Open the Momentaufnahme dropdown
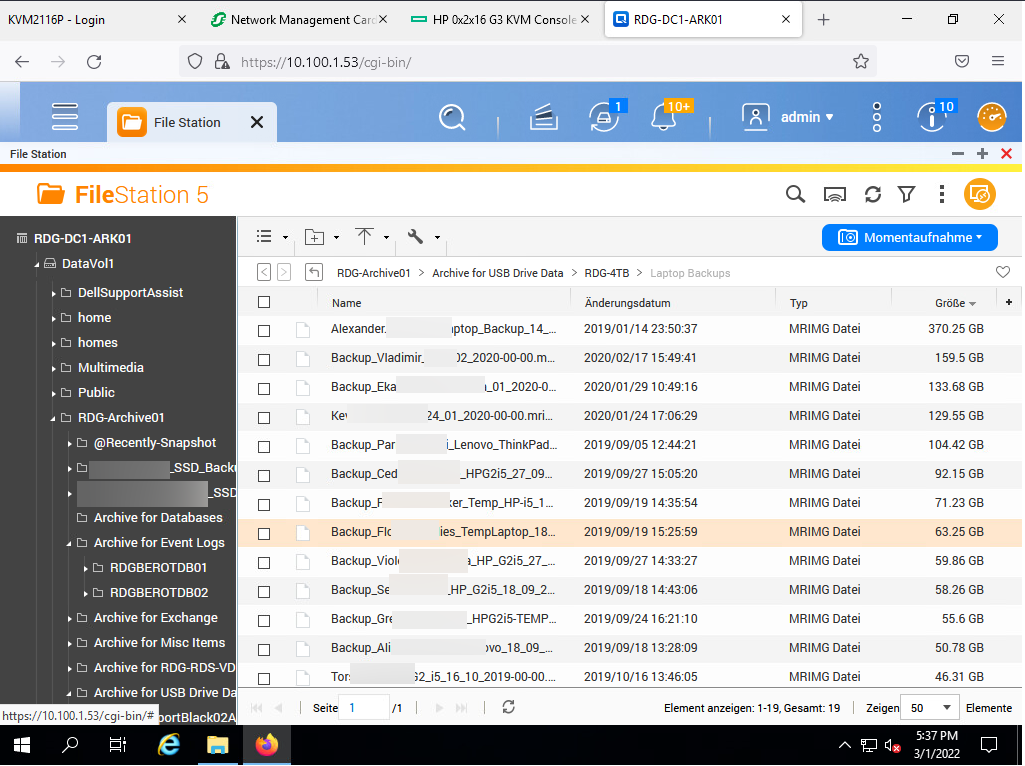This screenshot has height=766, width=1025. coord(909,237)
